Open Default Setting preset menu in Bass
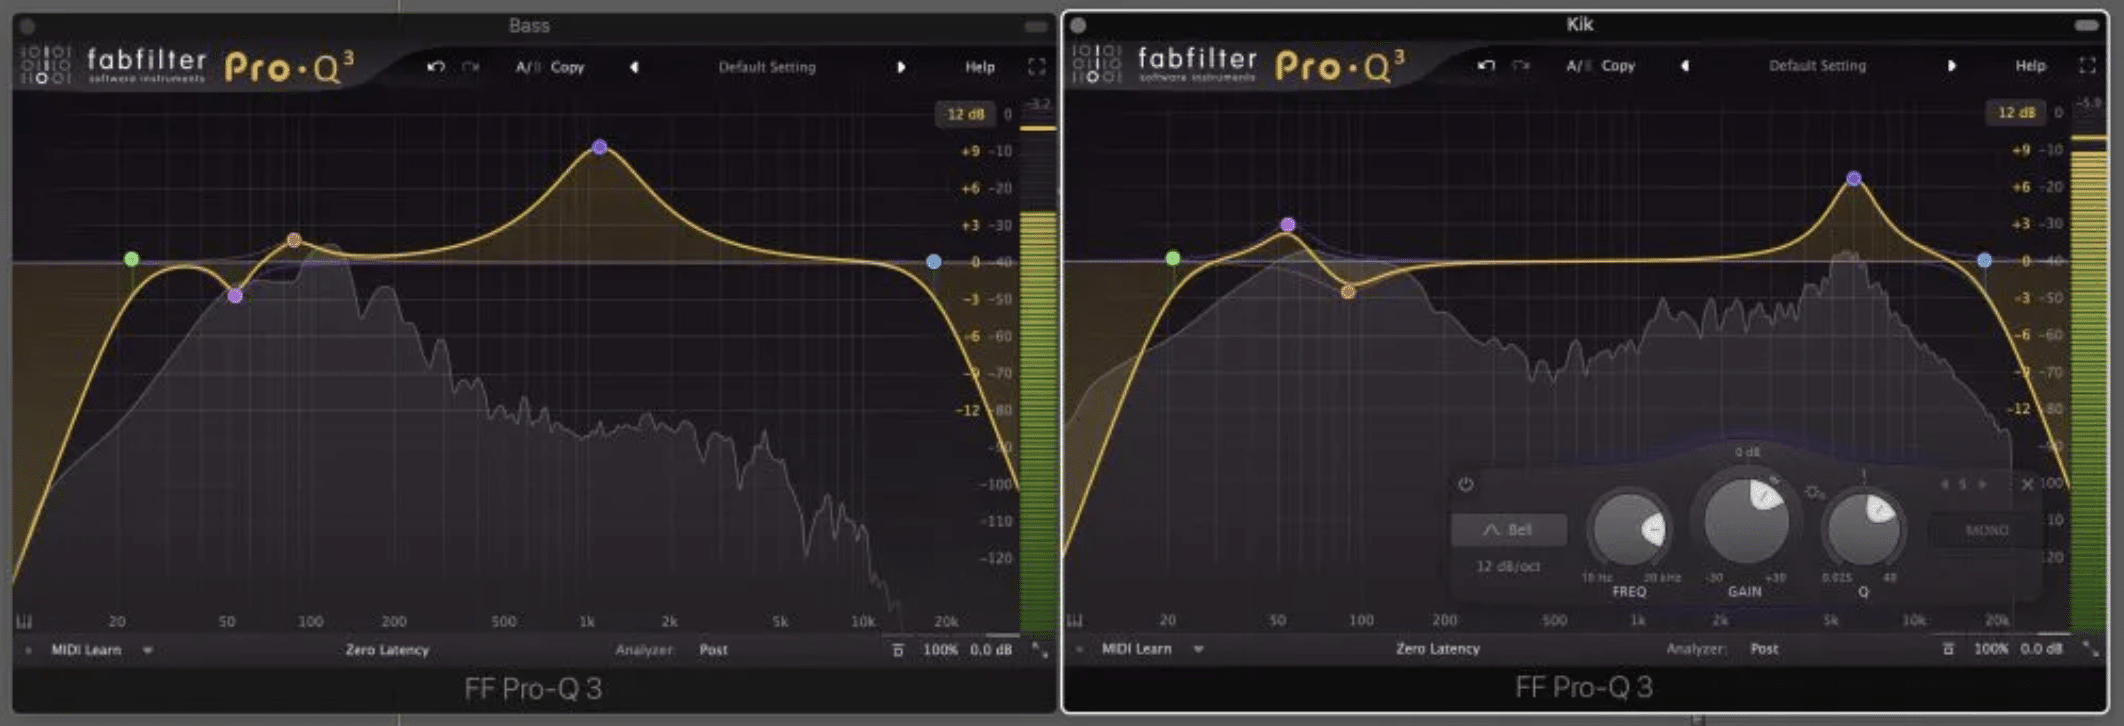 [767, 67]
